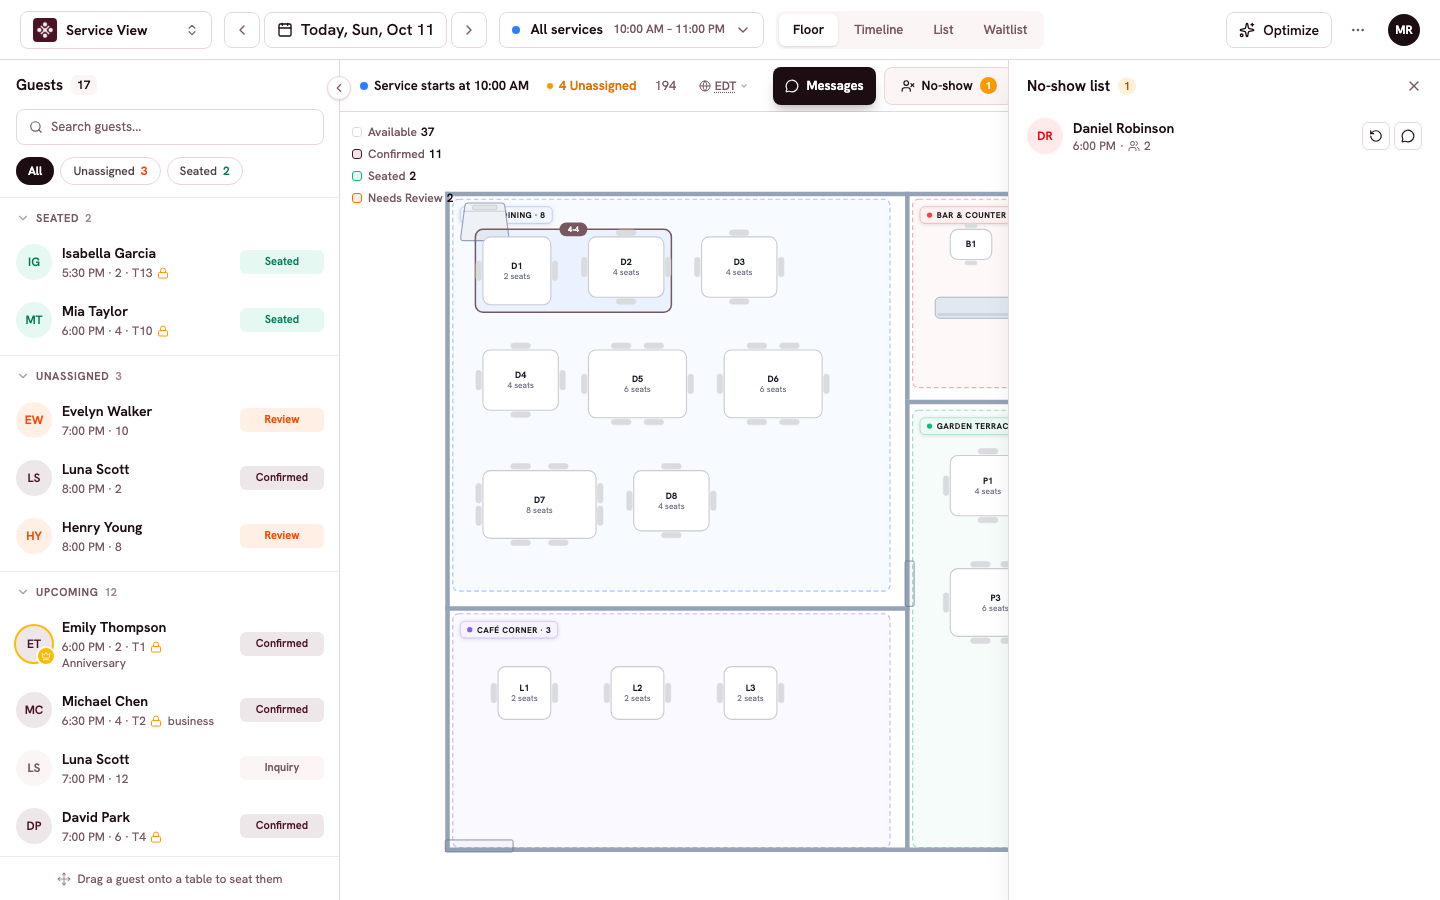Restore Daniel Robinson from no-show

[1376, 136]
